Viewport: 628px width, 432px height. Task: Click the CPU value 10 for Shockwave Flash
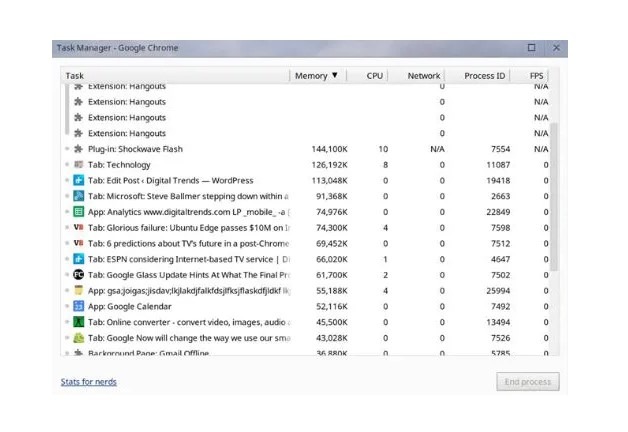tap(383, 149)
